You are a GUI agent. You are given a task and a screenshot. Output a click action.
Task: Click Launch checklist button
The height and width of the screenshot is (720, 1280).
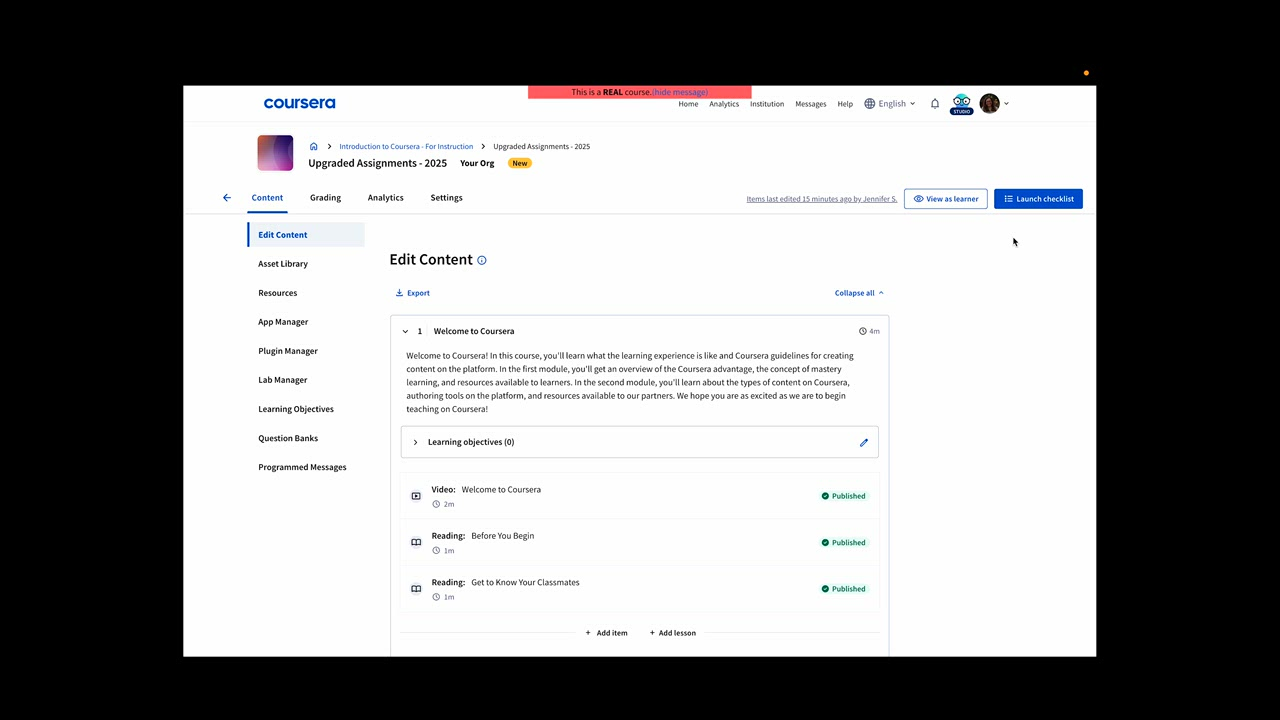coord(1038,199)
